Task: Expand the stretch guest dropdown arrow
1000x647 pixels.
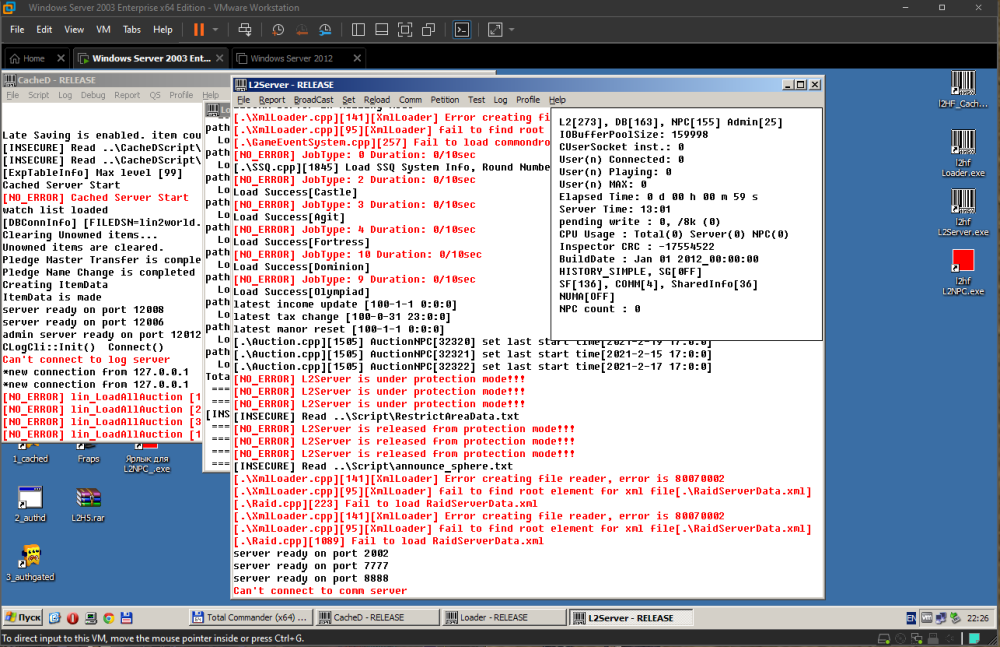Action: coord(512,30)
